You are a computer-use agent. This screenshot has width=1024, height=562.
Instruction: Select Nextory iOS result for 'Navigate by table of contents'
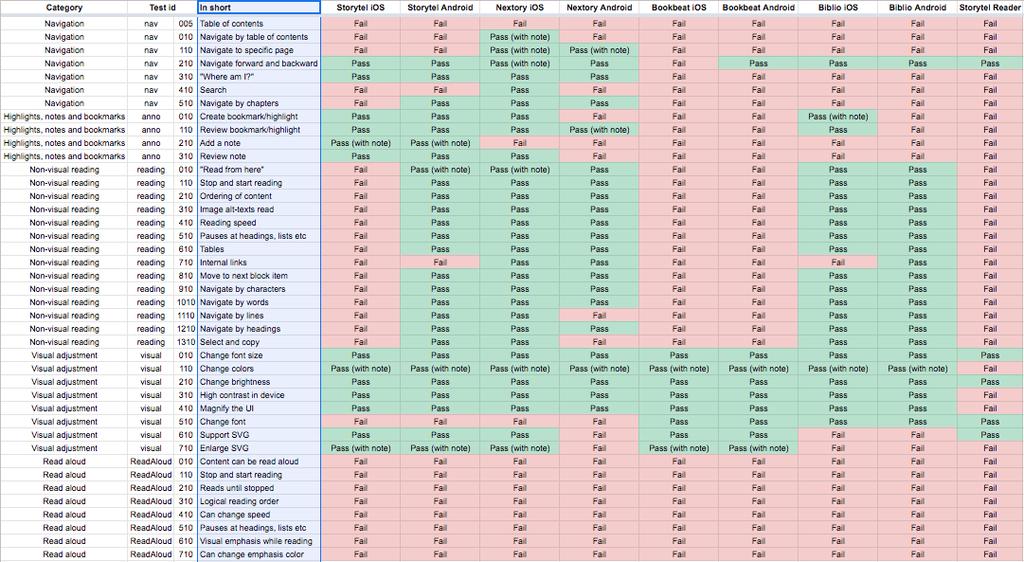point(520,37)
